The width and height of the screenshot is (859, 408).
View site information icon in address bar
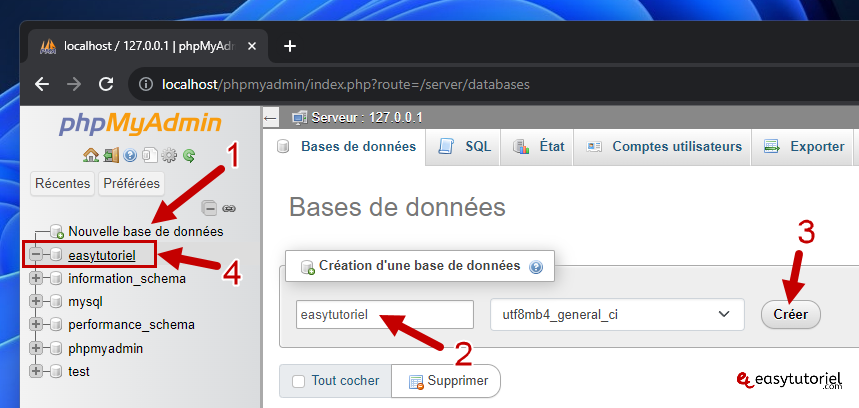145,84
